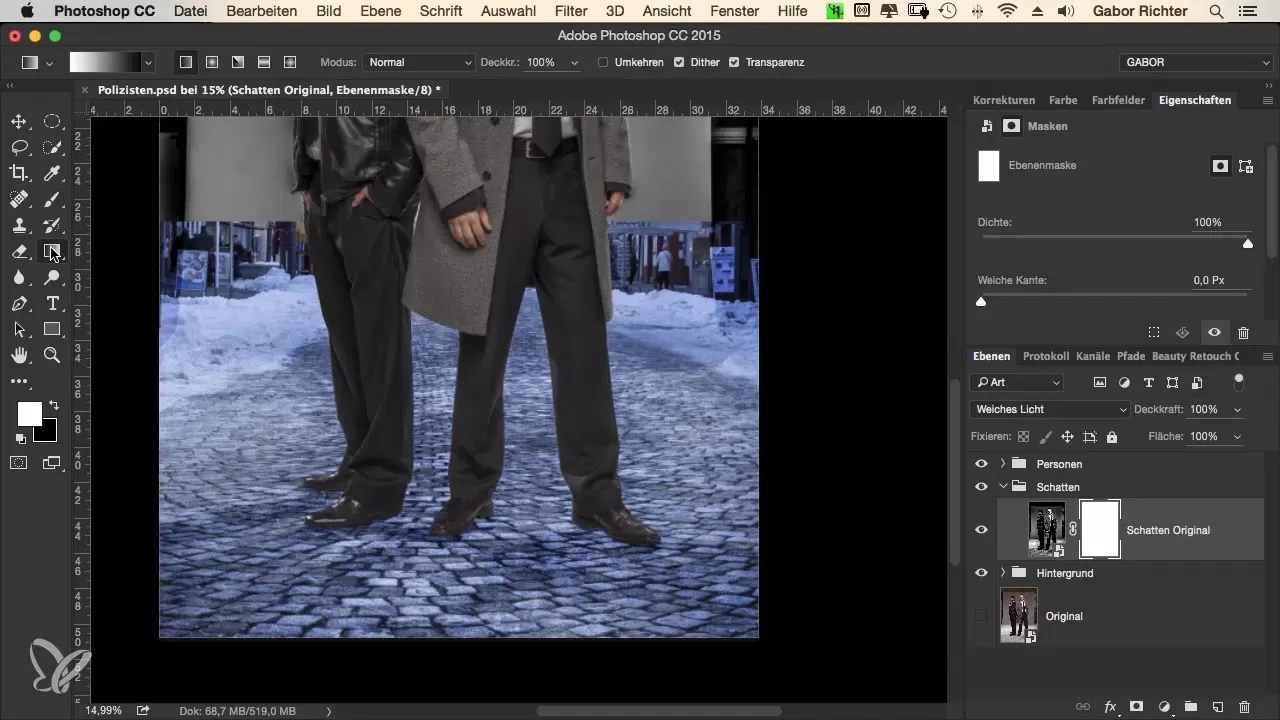Select the Eyedropper tool
This screenshot has width=1280, height=720.
[x=52, y=174]
